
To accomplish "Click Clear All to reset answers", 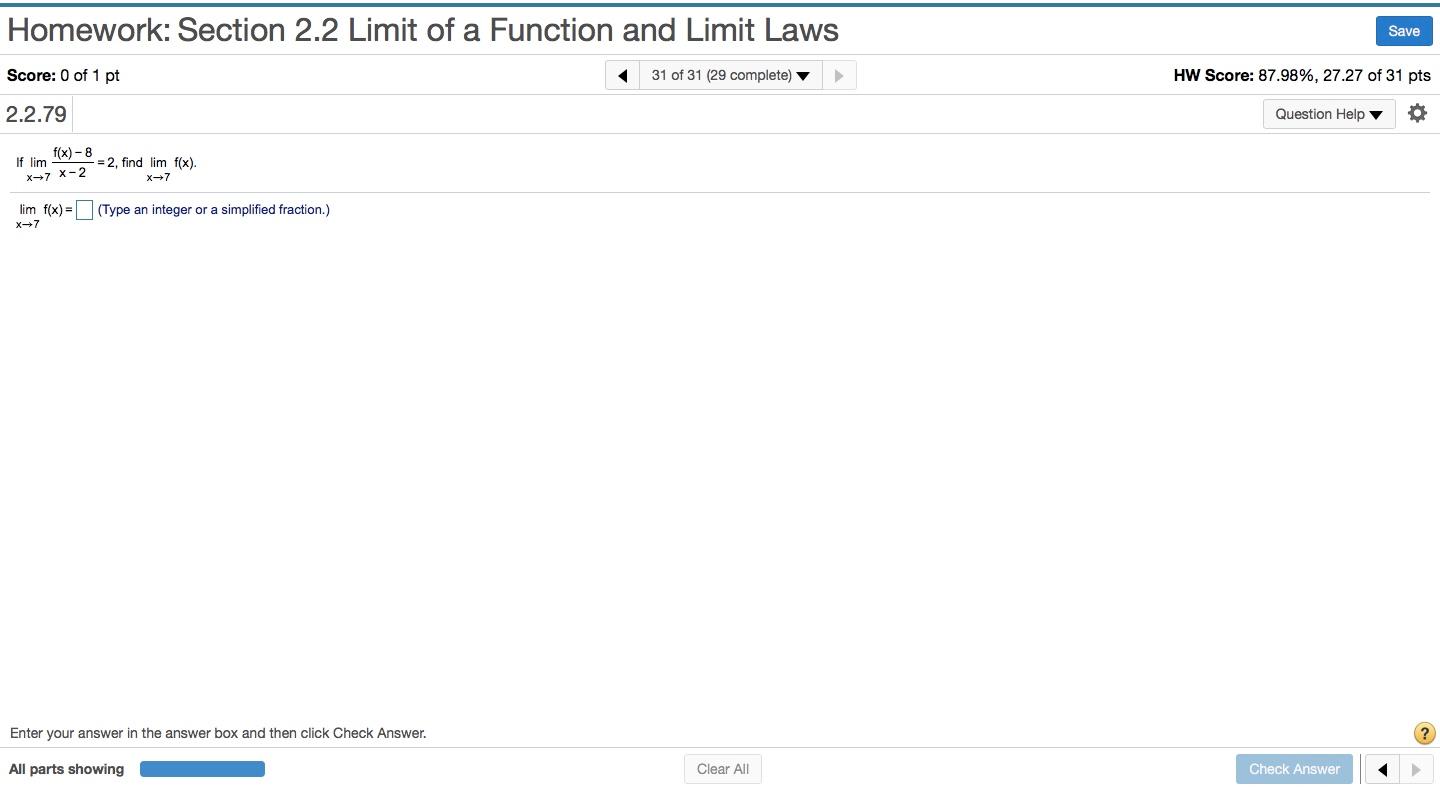I will pos(722,769).
